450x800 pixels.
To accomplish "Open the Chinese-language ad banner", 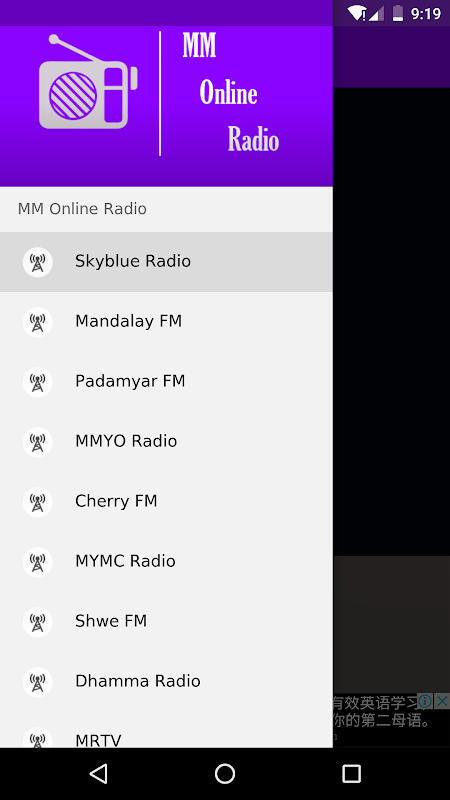I will coord(391,720).
